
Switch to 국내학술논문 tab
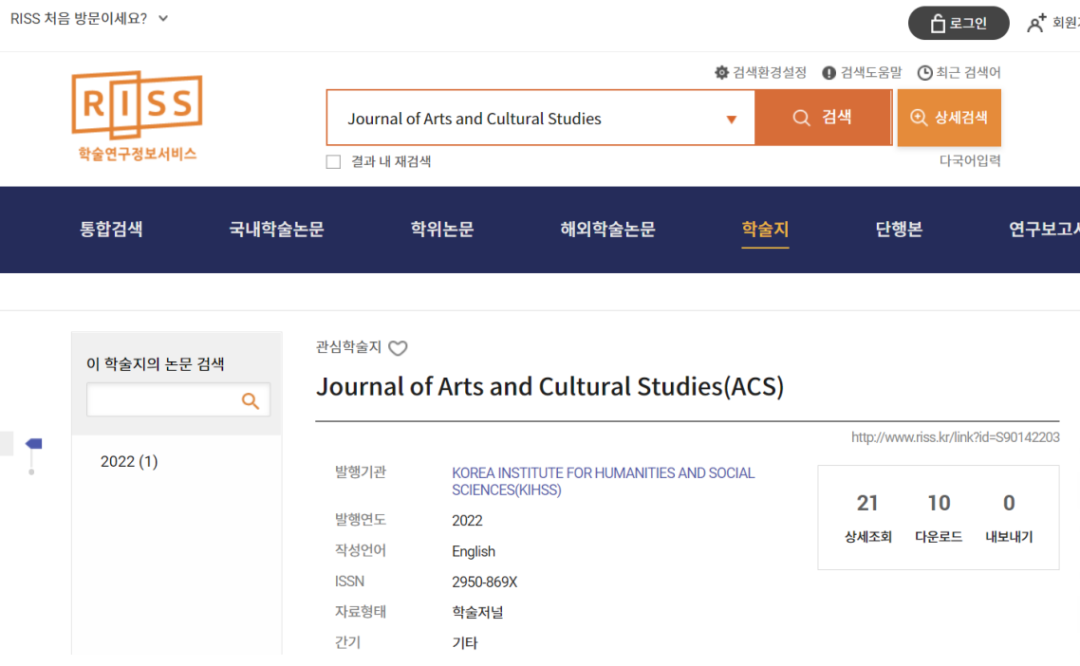click(x=276, y=229)
